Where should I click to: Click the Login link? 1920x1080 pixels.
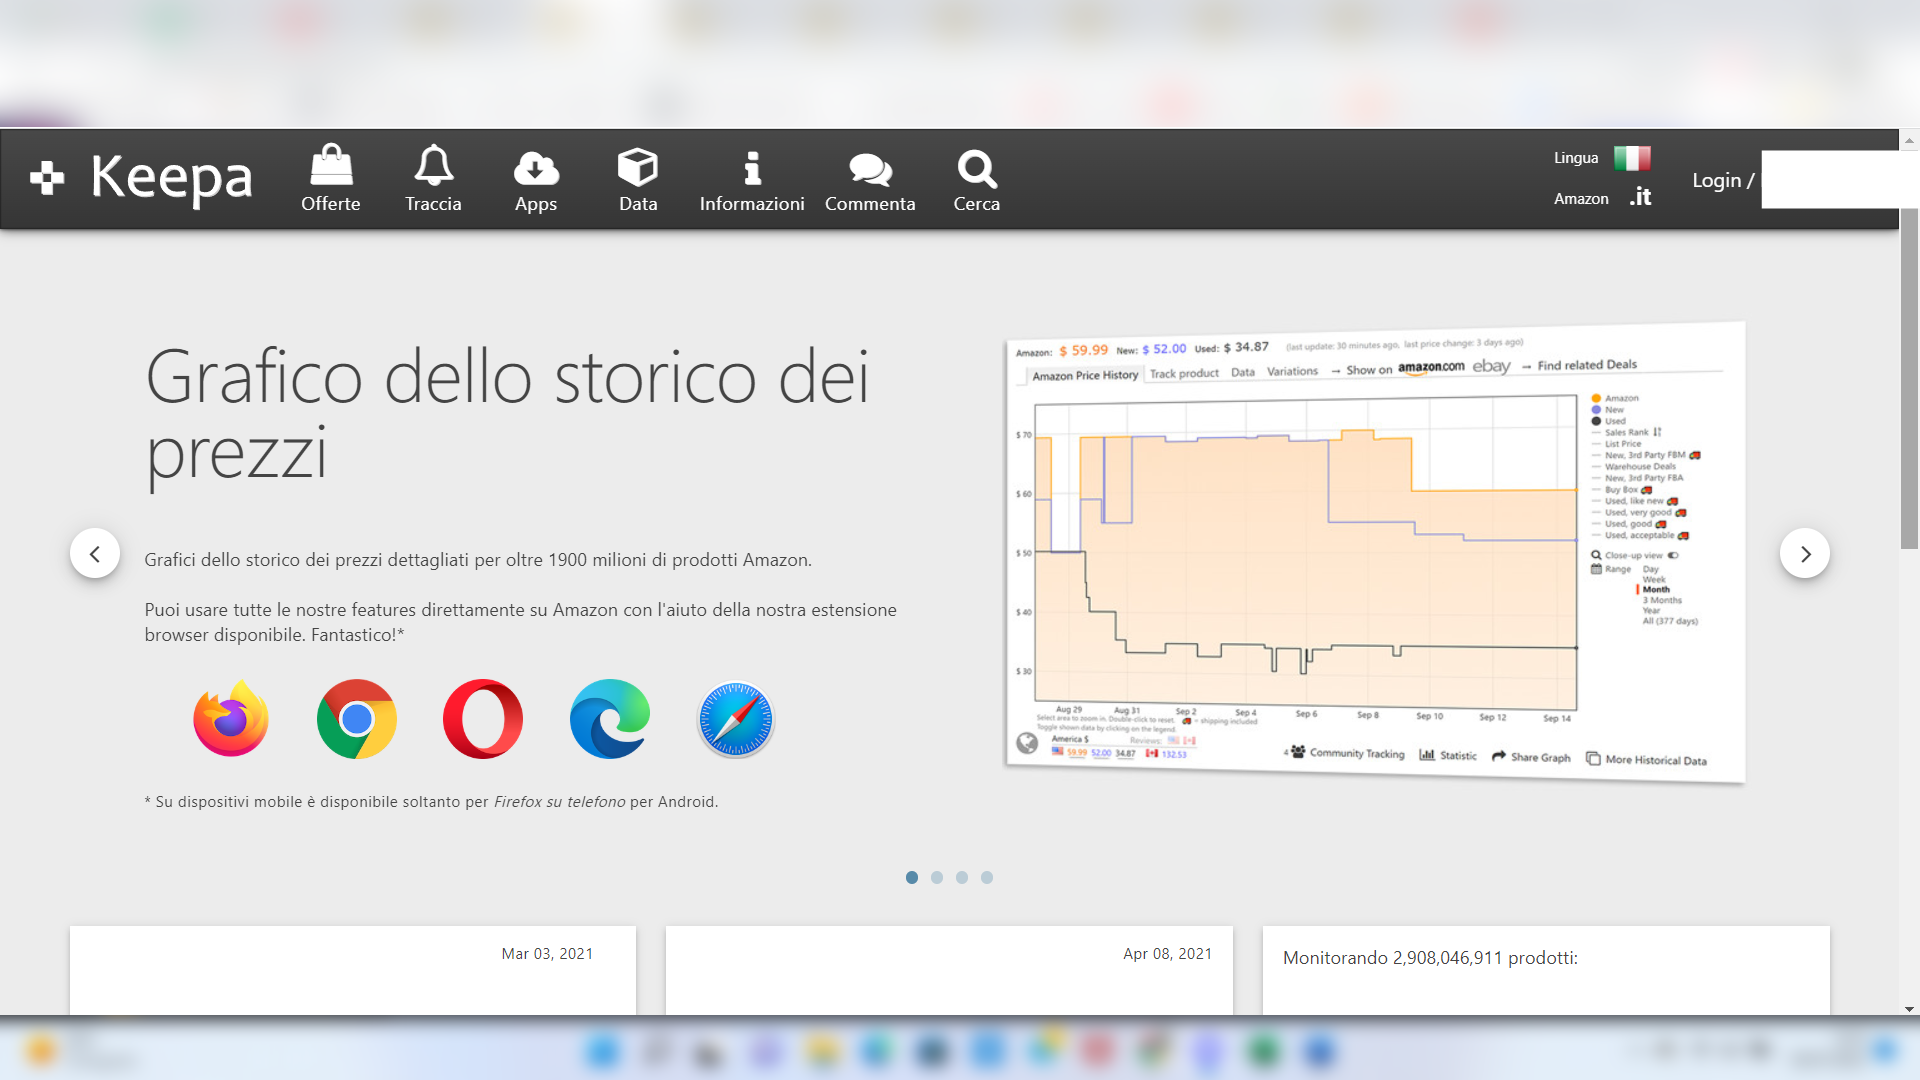coord(1716,180)
